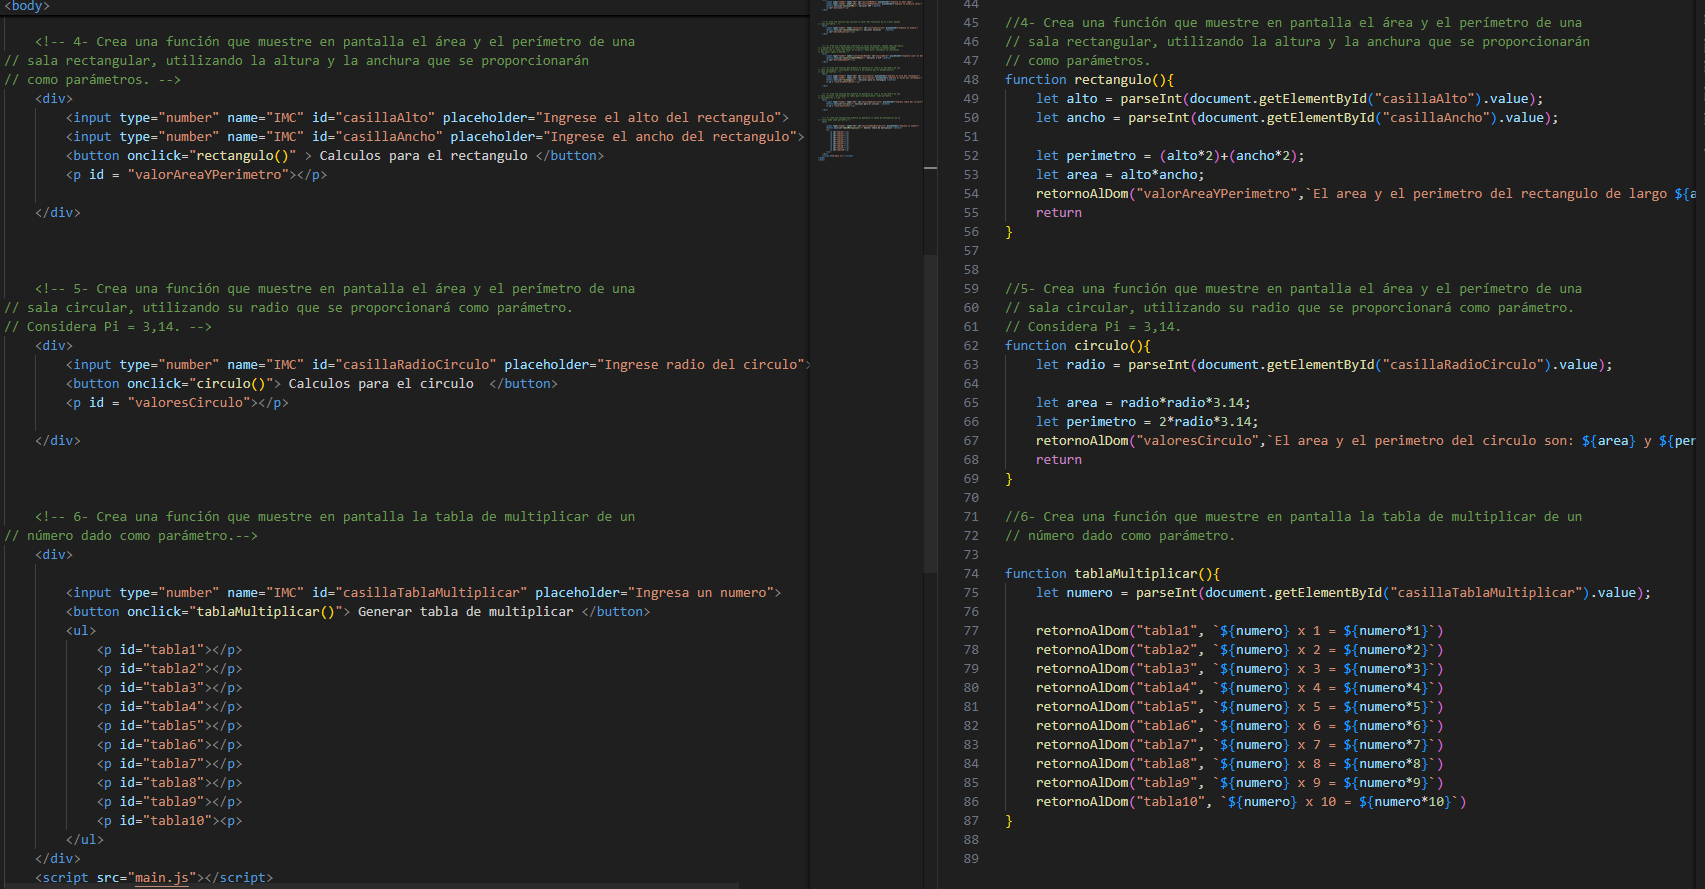The height and width of the screenshot is (889, 1705).
Task: Click id="casillaRadioCirculo" in the HTML input tag
Action: pyautogui.click(x=404, y=365)
